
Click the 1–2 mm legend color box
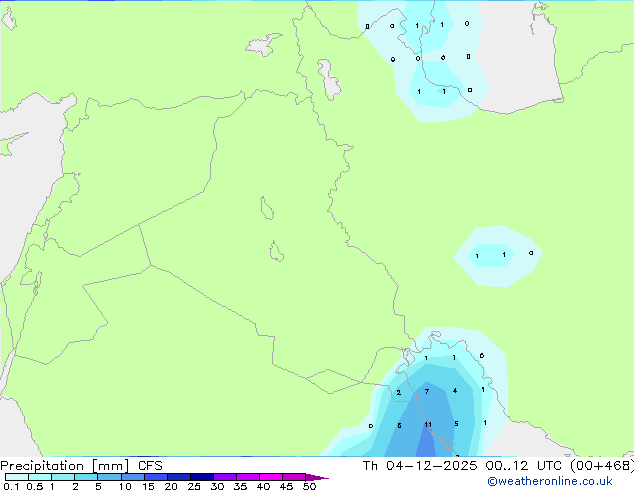pyautogui.click(x=63, y=477)
